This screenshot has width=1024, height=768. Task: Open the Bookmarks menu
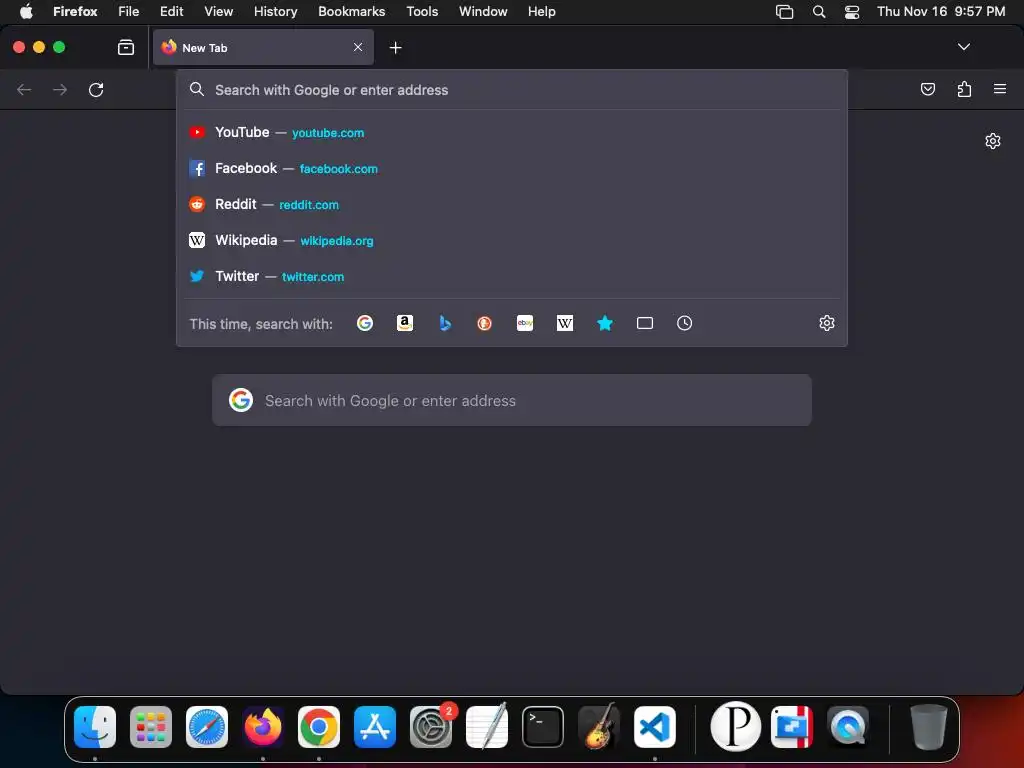pos(351,11)
